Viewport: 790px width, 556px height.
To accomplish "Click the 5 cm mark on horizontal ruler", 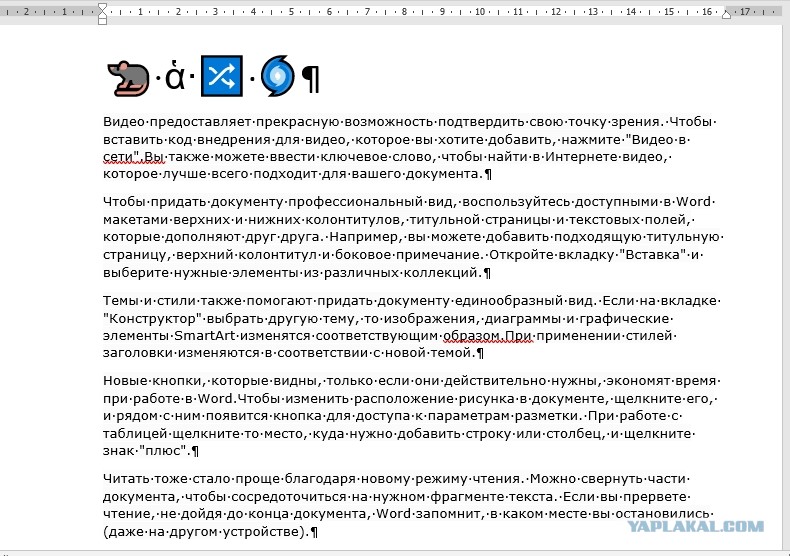I will tap(291, 11).
